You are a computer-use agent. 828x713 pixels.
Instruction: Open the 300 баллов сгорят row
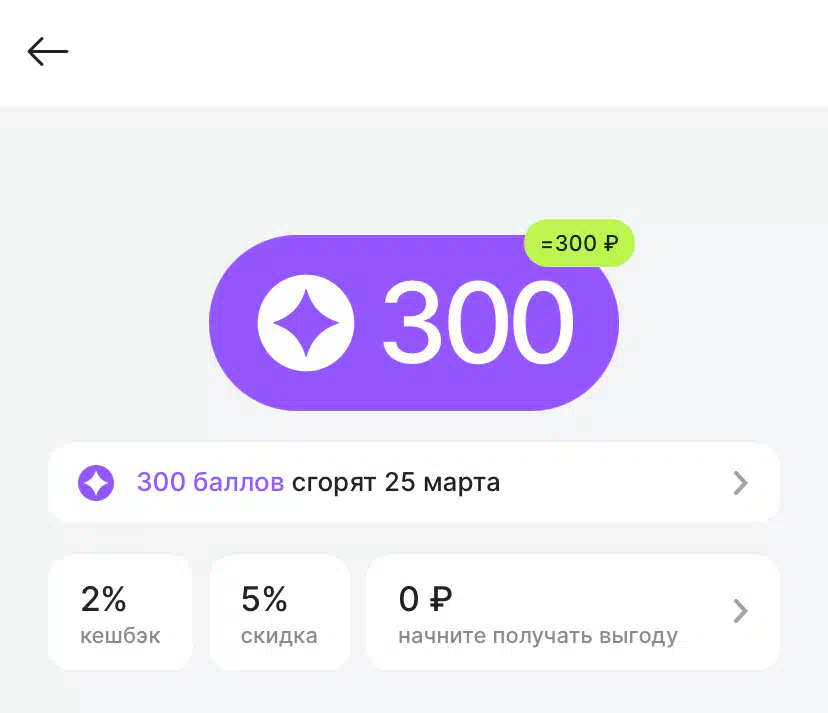413,483
